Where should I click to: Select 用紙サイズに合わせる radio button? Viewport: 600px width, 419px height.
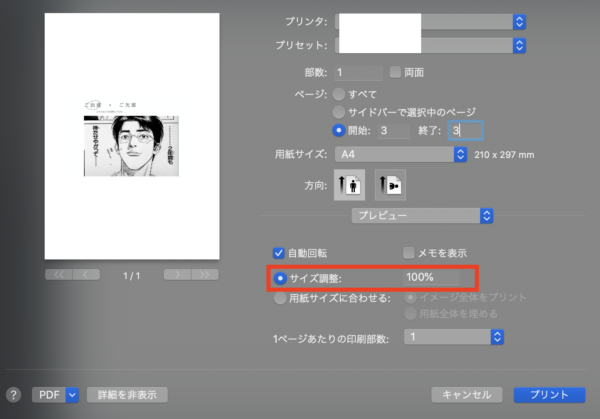tap(279, 296)
